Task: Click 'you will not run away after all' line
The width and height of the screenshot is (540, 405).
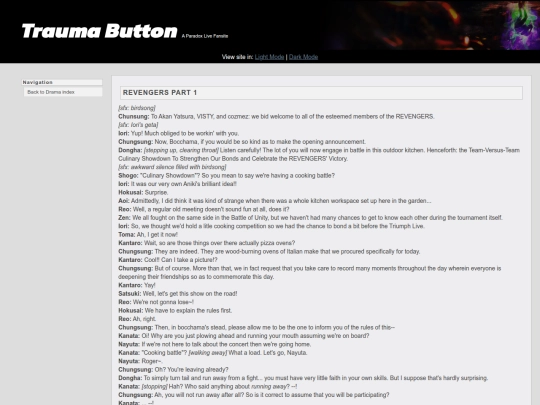Action: pyautogui.click(x=254, y=395)
